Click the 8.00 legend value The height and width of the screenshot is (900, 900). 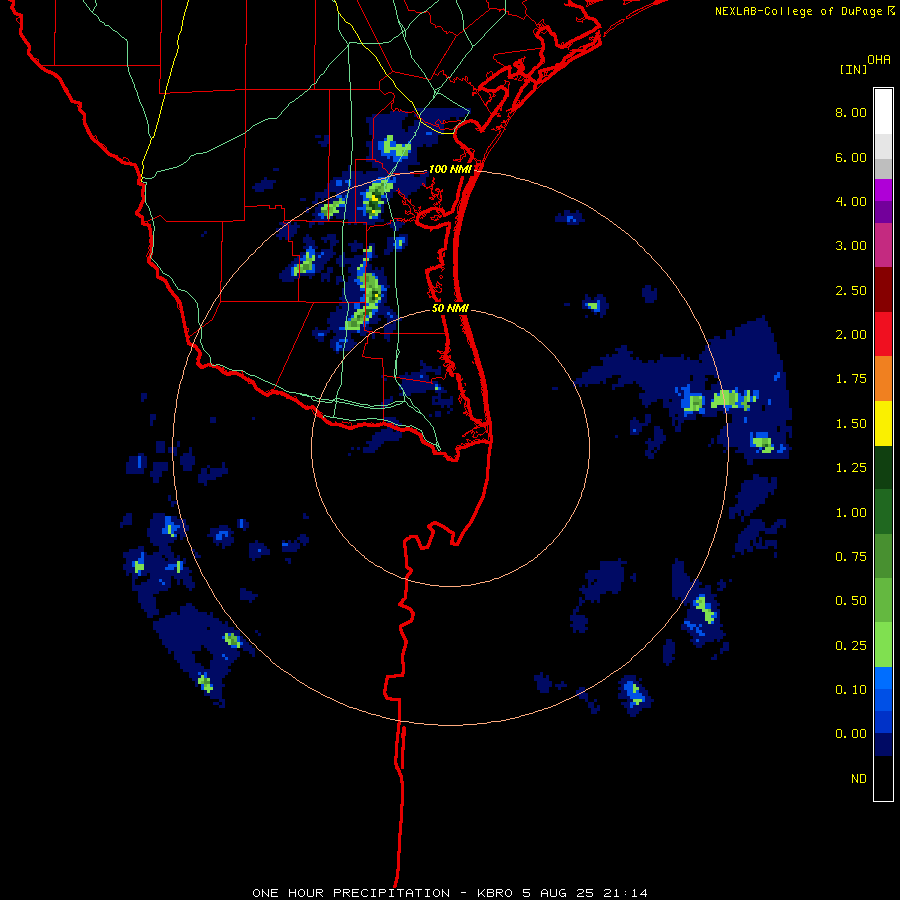coord(851,112)
